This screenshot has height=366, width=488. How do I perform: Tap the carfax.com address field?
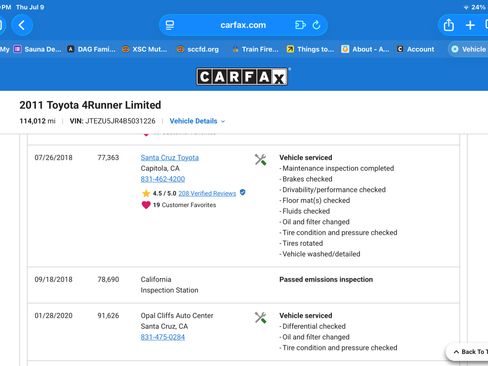tap(243, 25)
